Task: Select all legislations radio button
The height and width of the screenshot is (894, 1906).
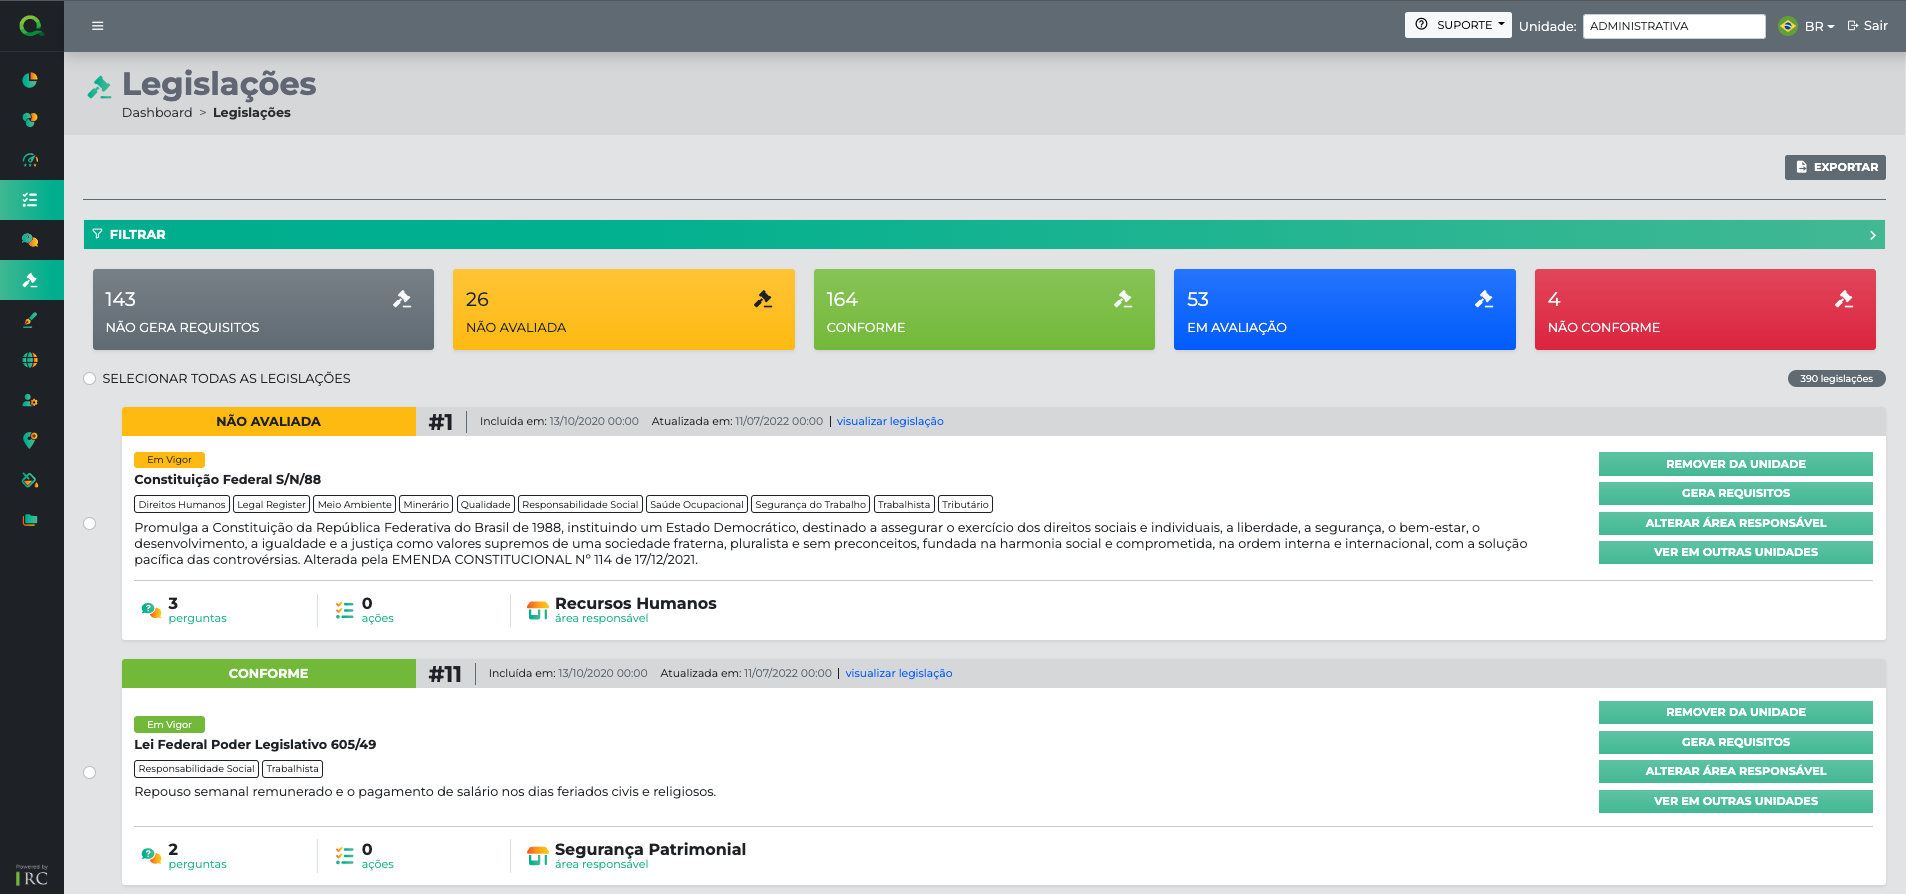Action: pos(90,379)
